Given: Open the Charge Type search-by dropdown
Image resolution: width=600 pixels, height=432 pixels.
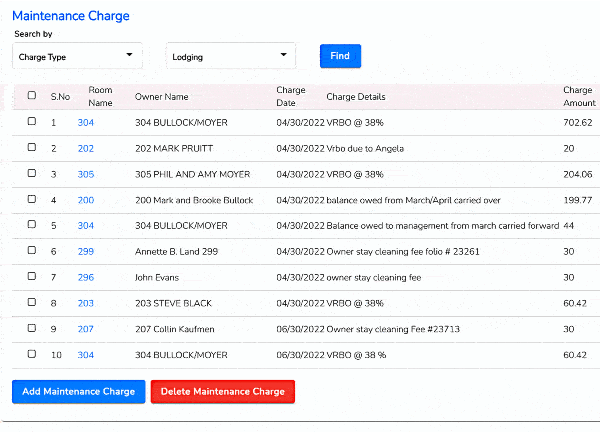Looking at the screenshot, I should point(77,56).
